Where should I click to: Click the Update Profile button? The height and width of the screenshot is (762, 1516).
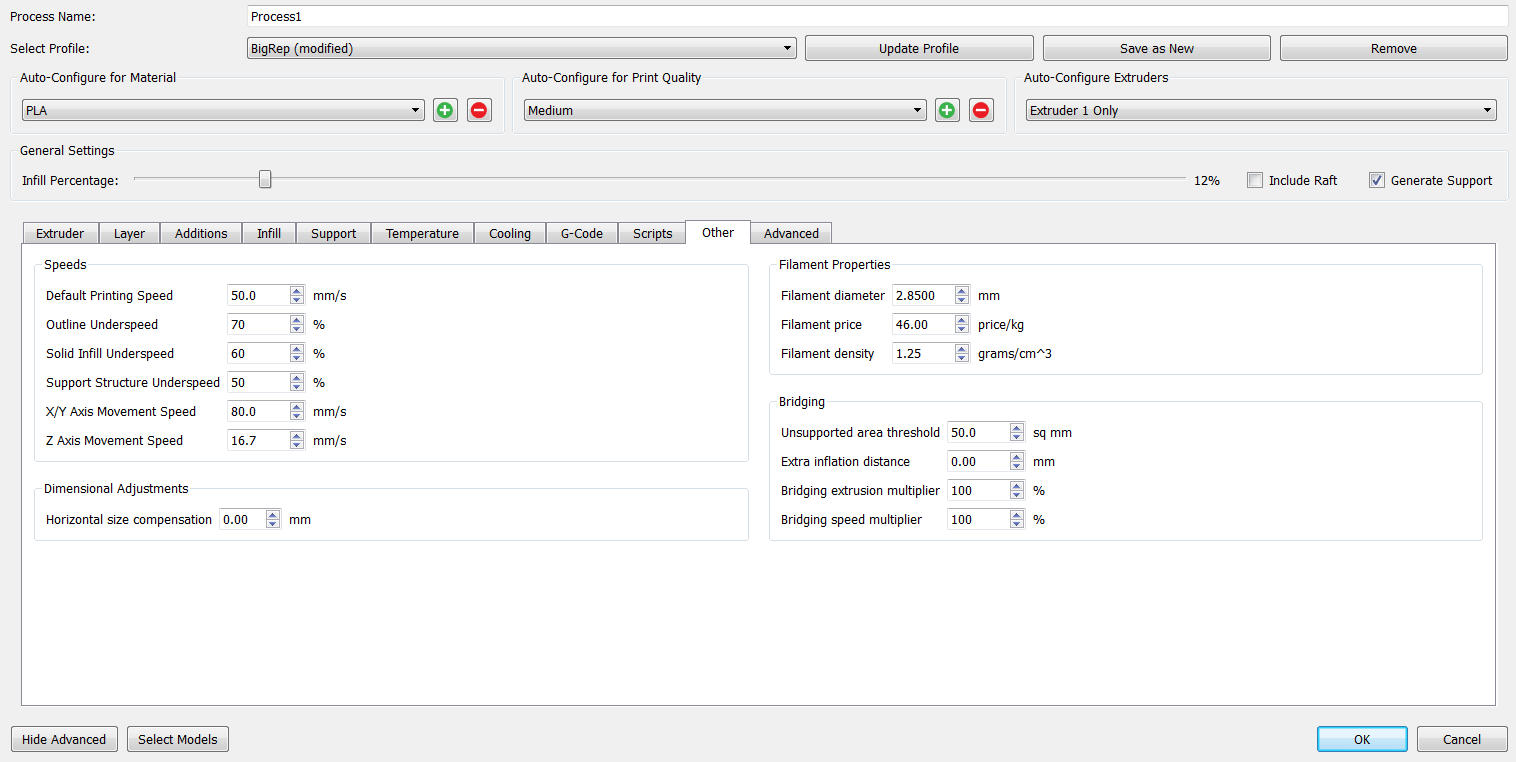(918, 48)
